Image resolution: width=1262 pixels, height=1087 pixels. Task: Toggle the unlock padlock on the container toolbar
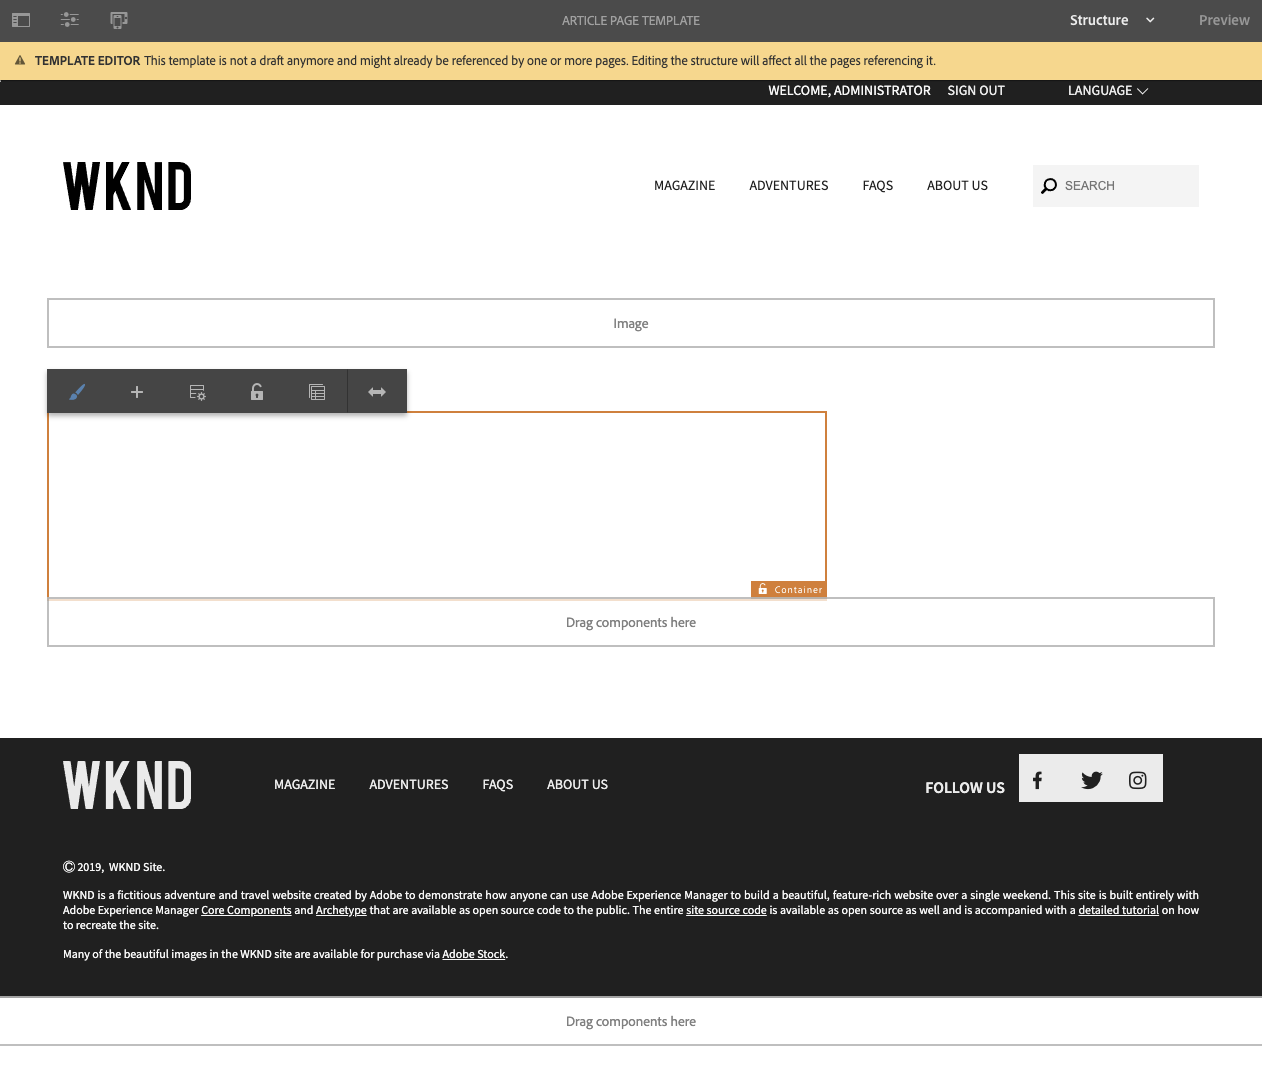click(x=257, y=391)
